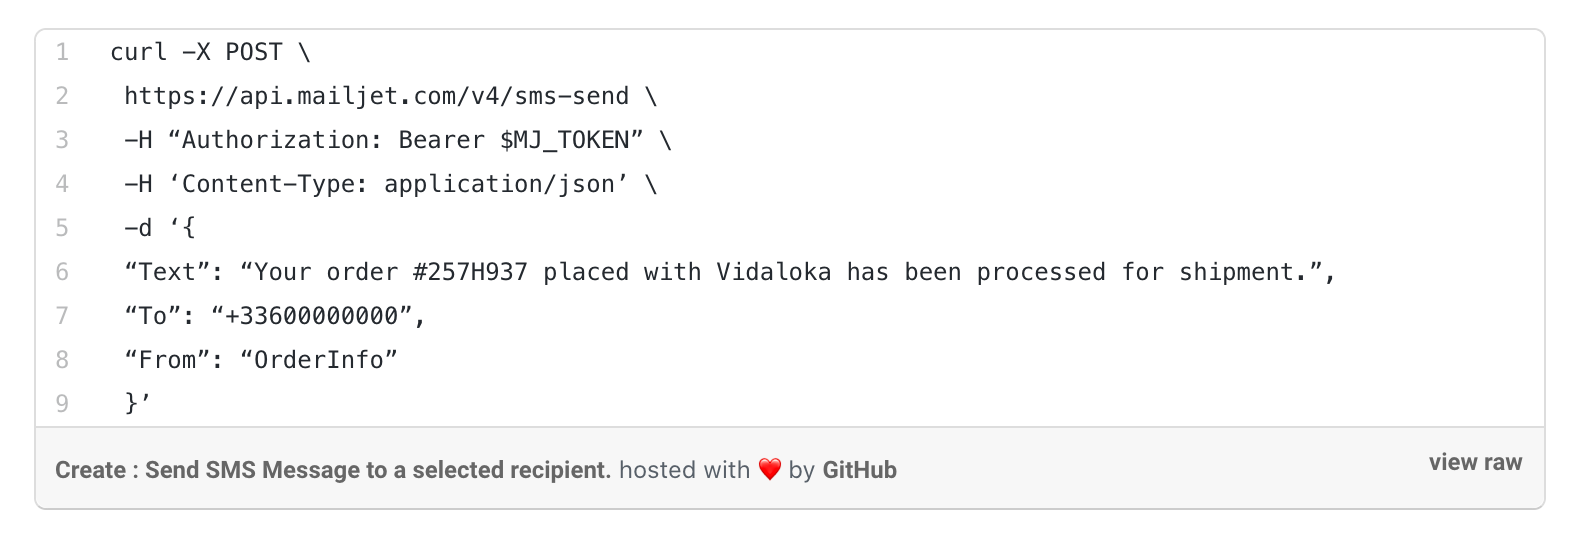The width and height of the screenshot is (1576, 540).
Task: Click the +33600000000 phone number
Action: pos(312,316)
